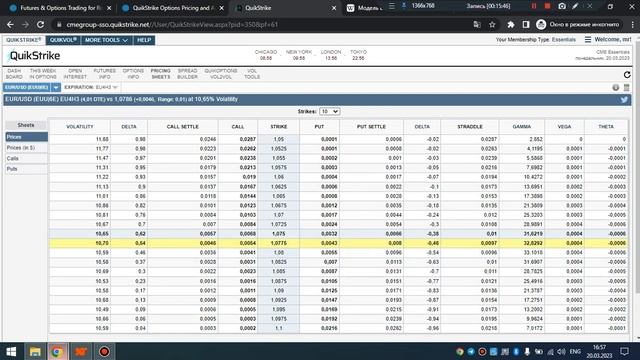Open the browser side panel icon

coord(526,24)
